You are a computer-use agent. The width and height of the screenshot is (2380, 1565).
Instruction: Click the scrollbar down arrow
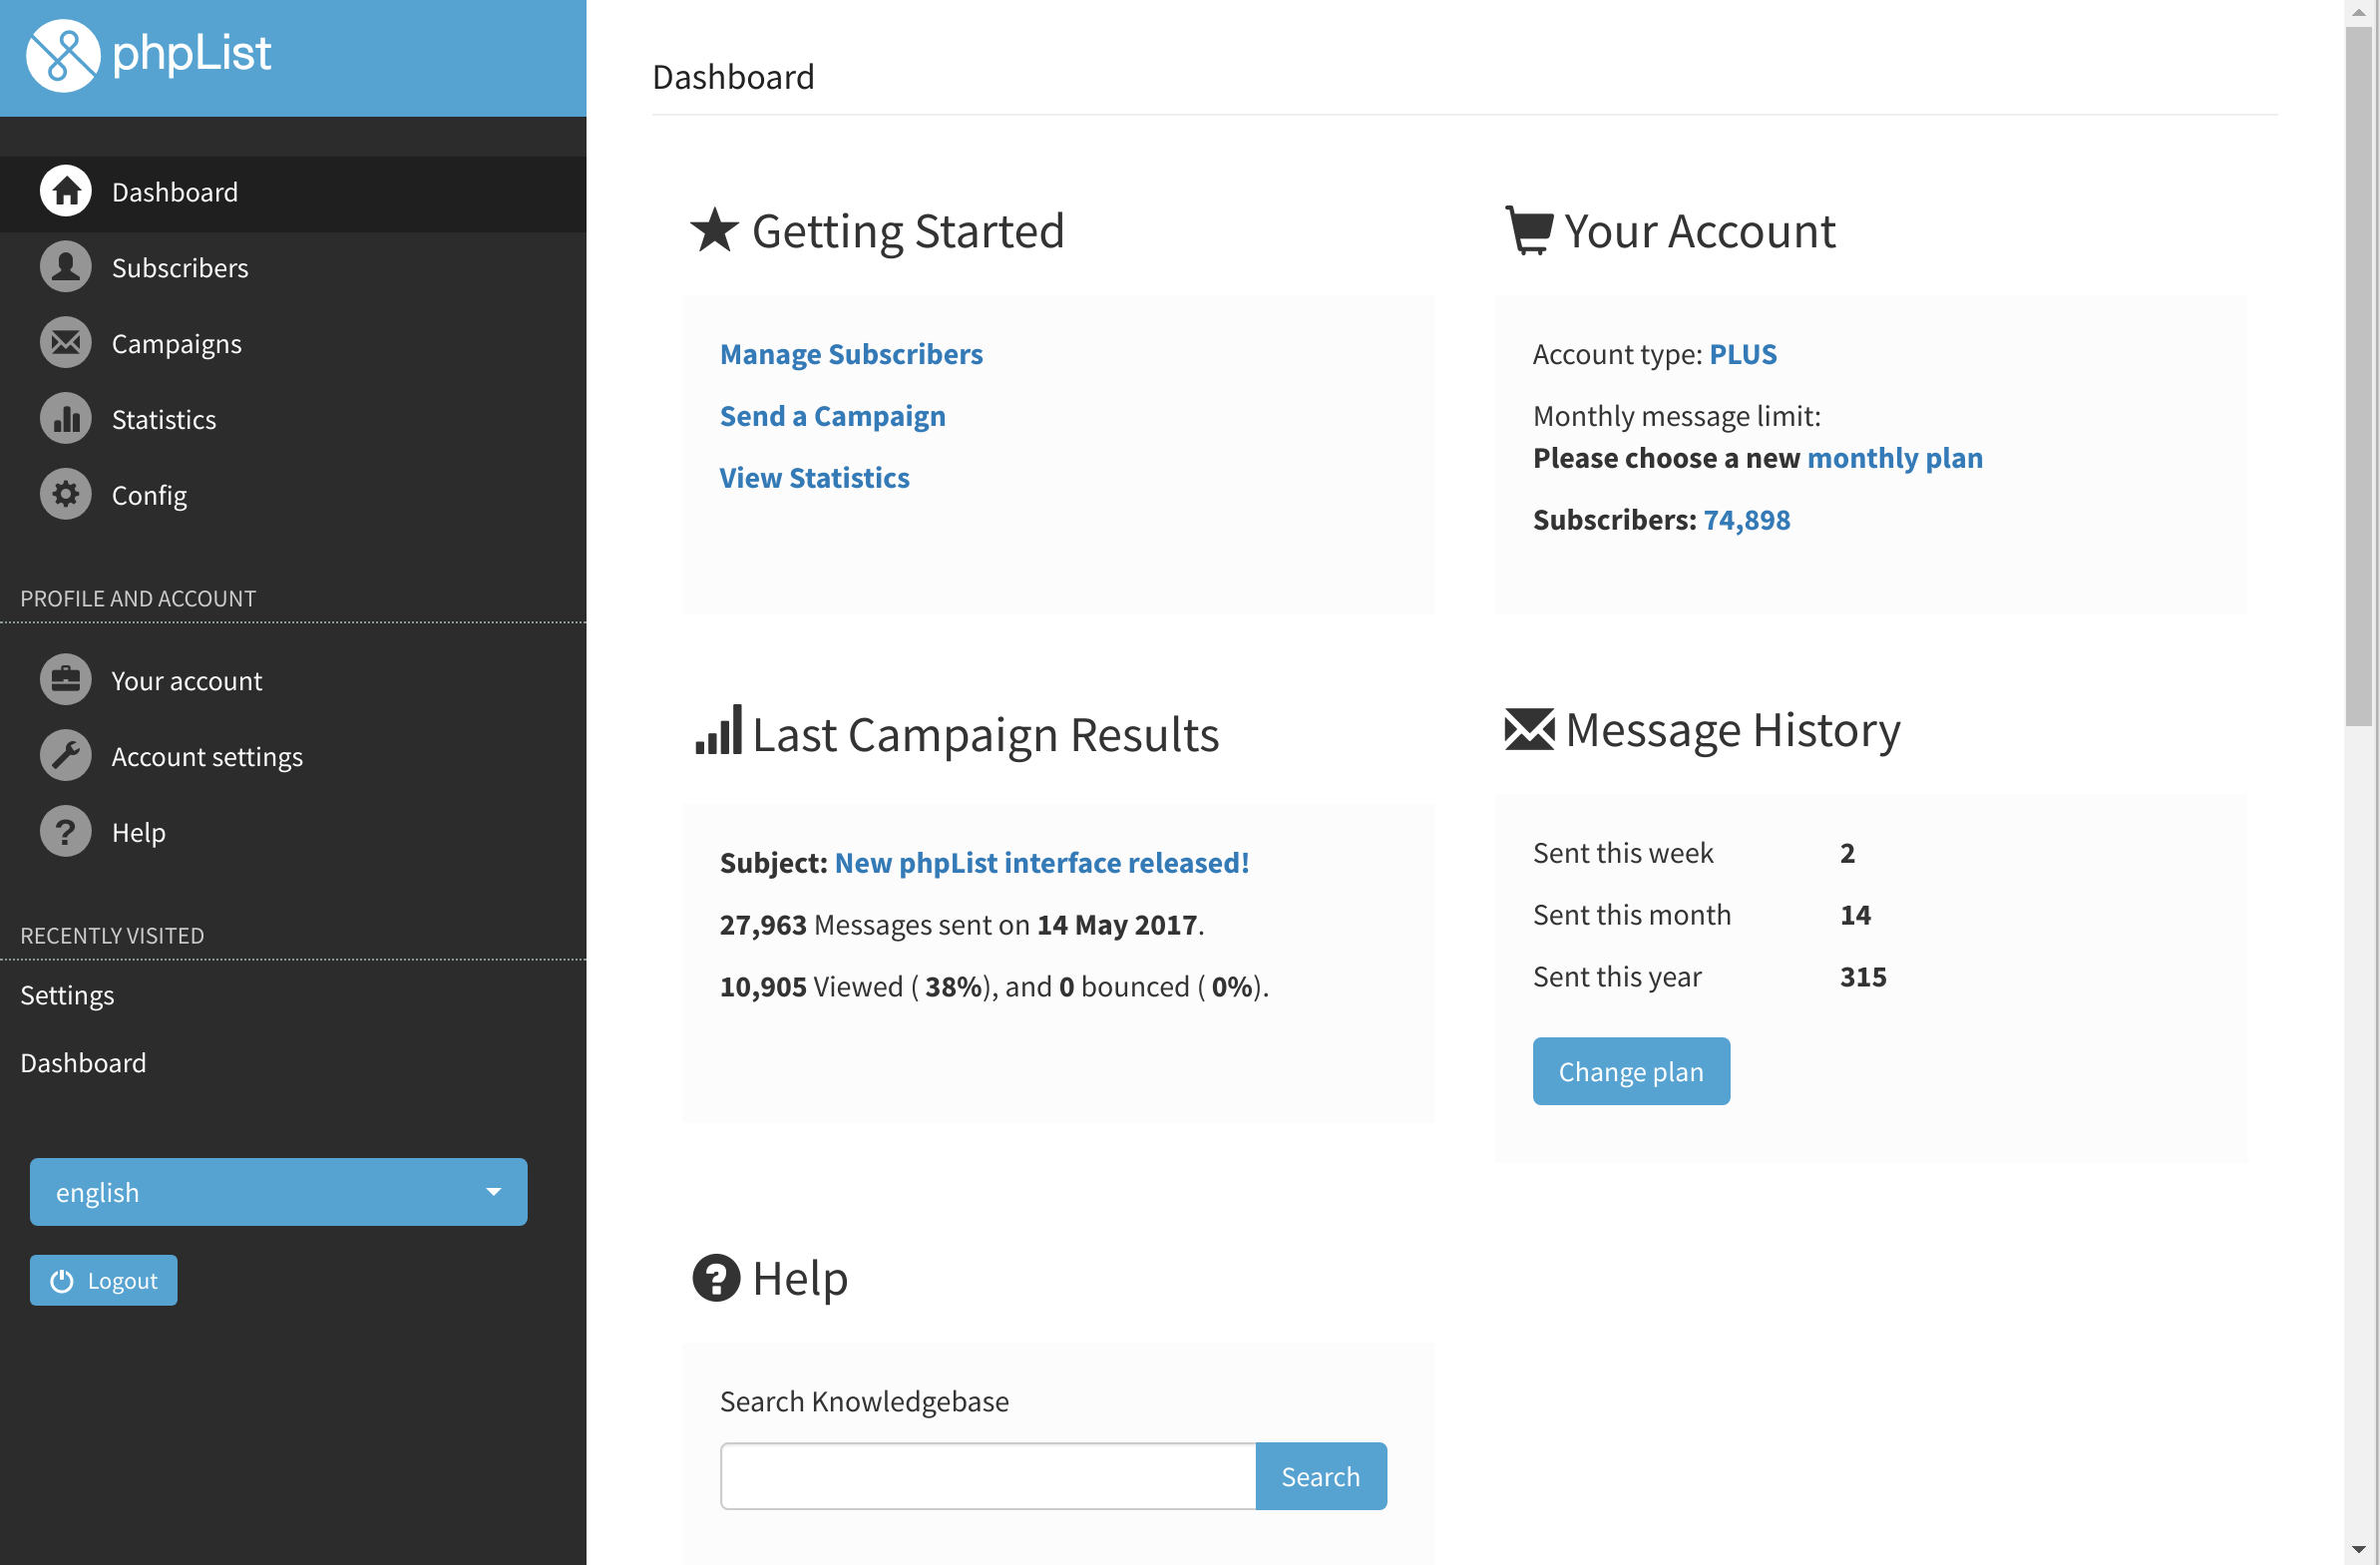[2360, 1551]
